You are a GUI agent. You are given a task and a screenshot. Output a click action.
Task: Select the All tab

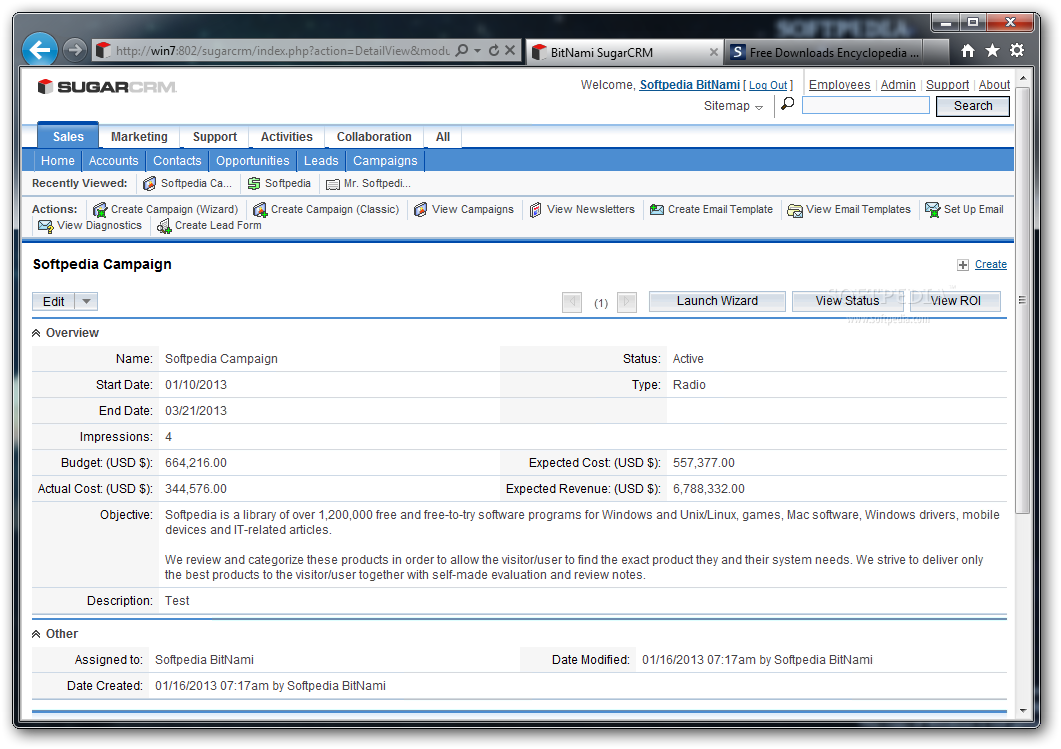(x=443, y=137)
